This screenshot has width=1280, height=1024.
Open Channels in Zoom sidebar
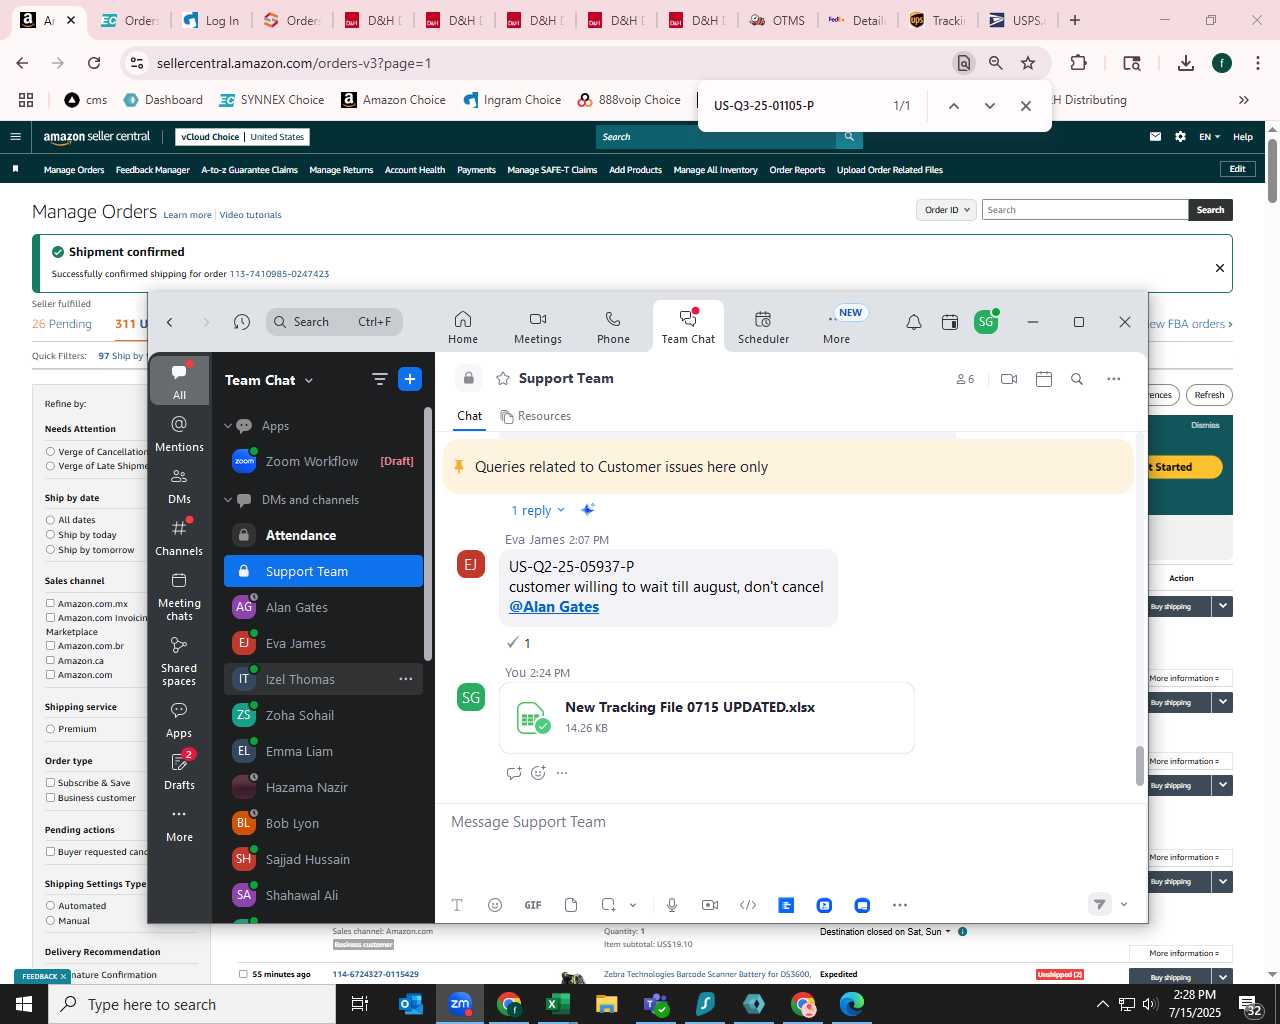(179, 537)
